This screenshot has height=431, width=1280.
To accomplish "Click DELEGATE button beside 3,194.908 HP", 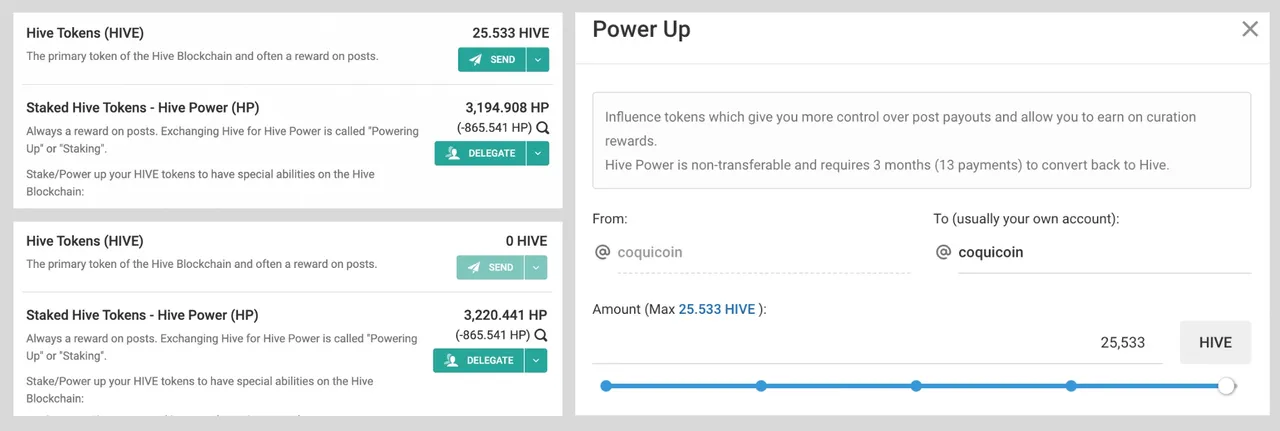I will [480, 153].
